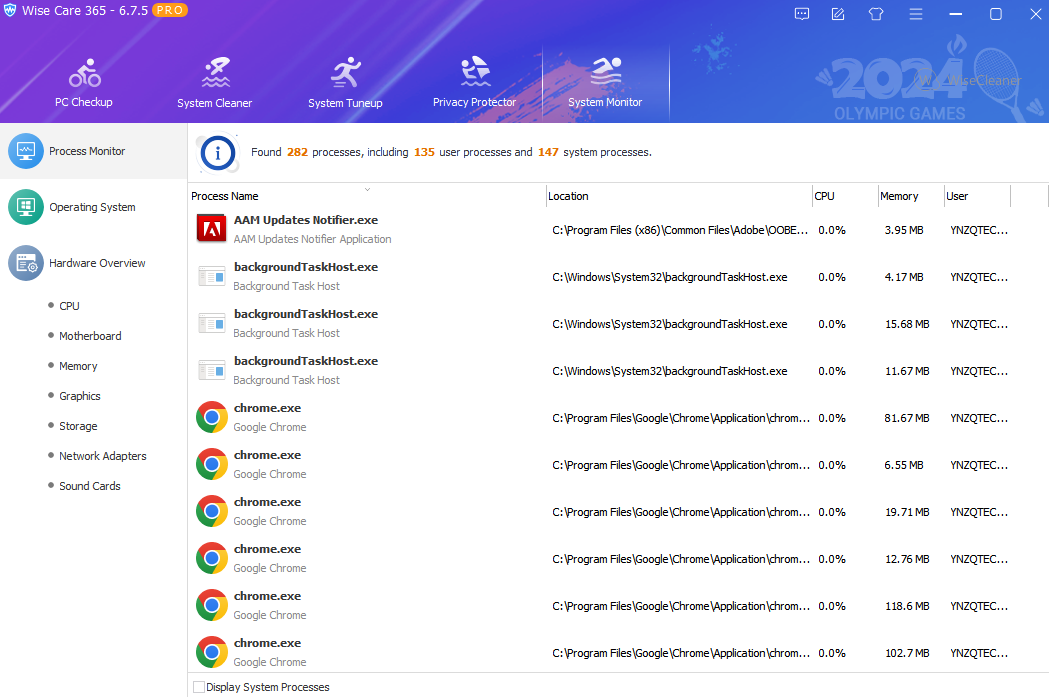Click the Chrome icon for 81.67 MB process
The image size is (1049, 697).
pos(211,417)
